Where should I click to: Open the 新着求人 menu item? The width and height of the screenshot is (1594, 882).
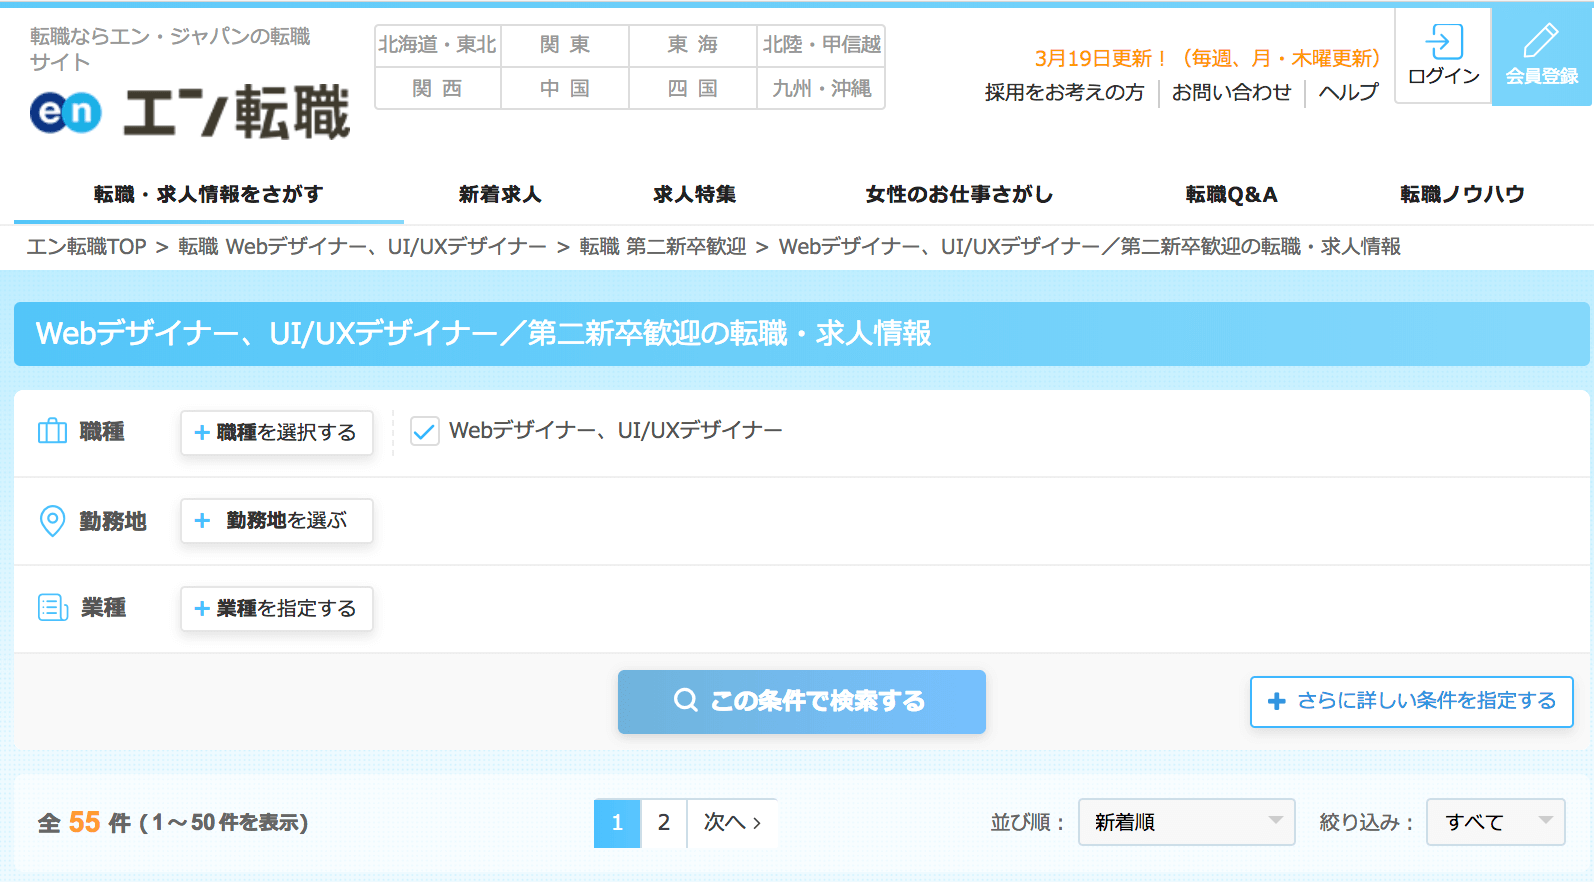pos(500,194)
